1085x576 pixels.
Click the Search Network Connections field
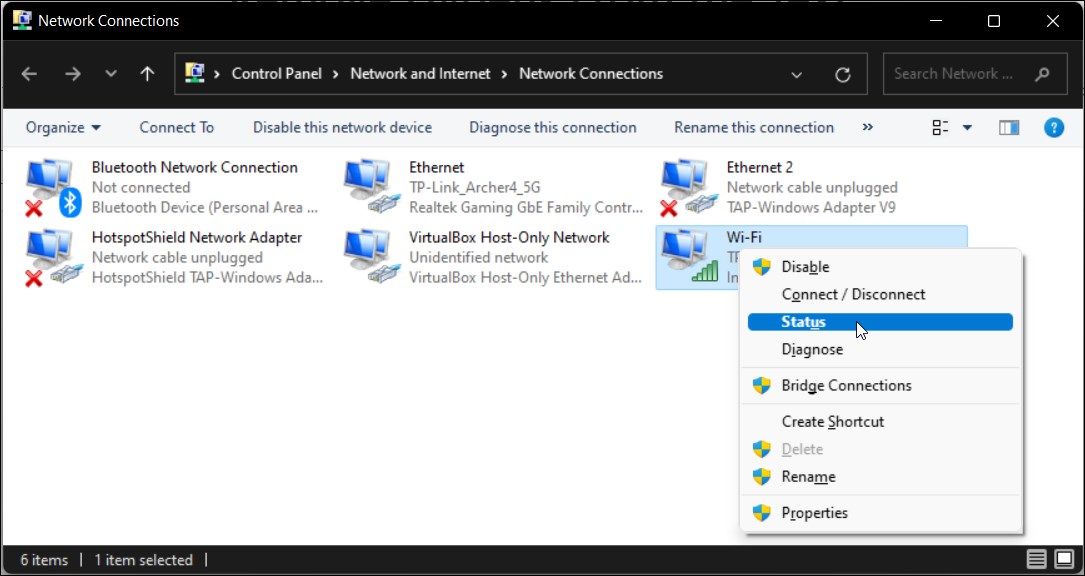(x=975, y=73)
